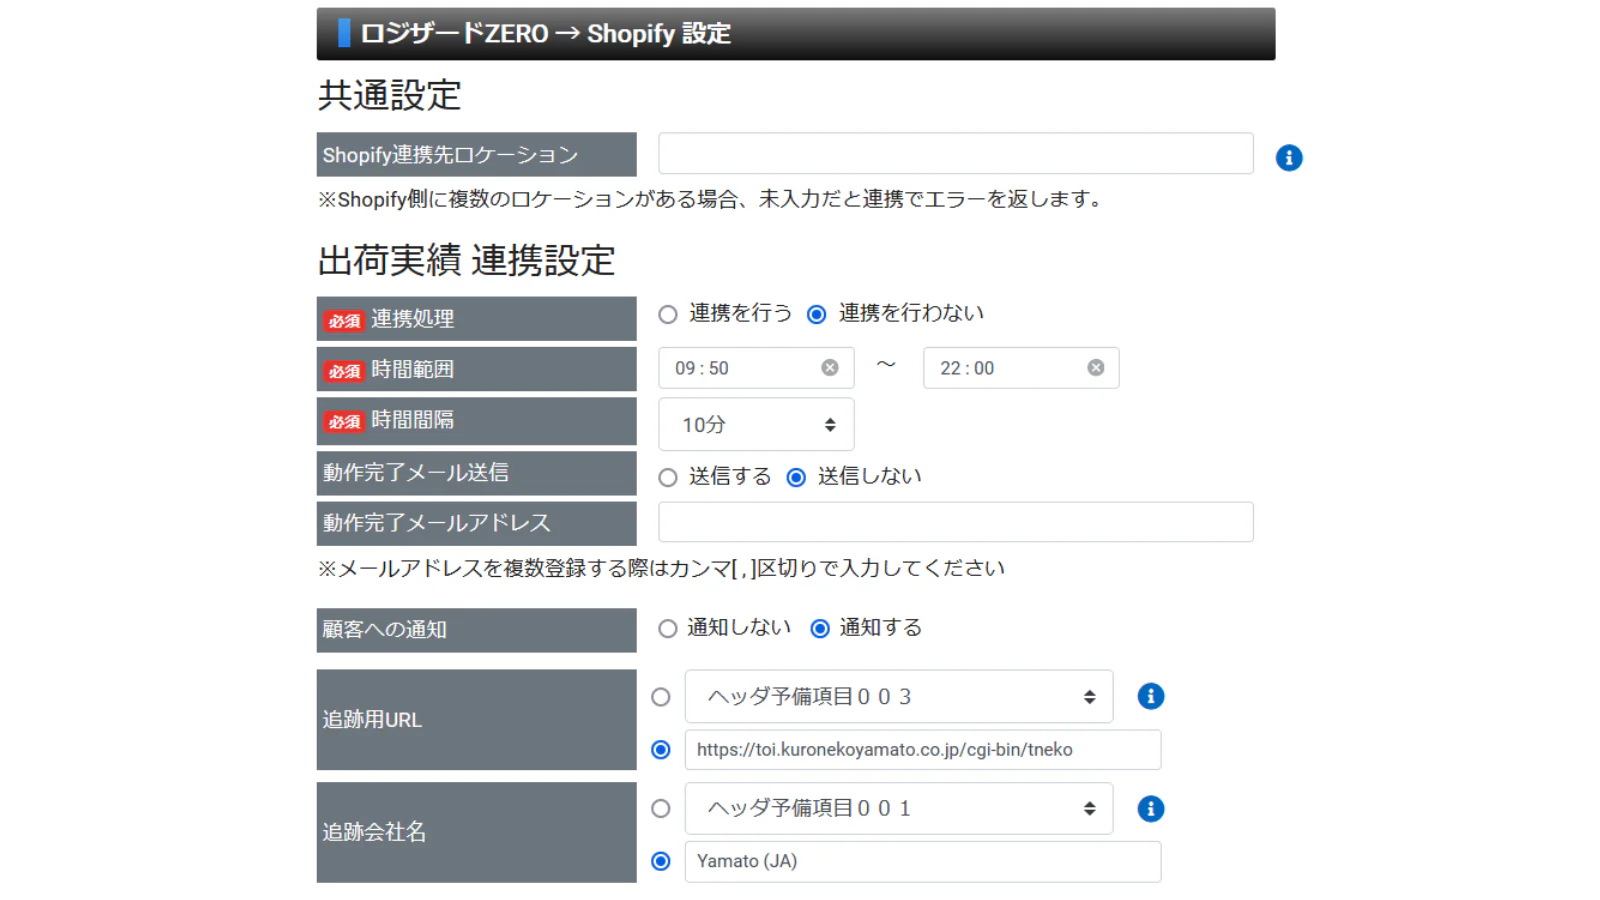Choose 送信する for completion mail

[x=668, y=478]
